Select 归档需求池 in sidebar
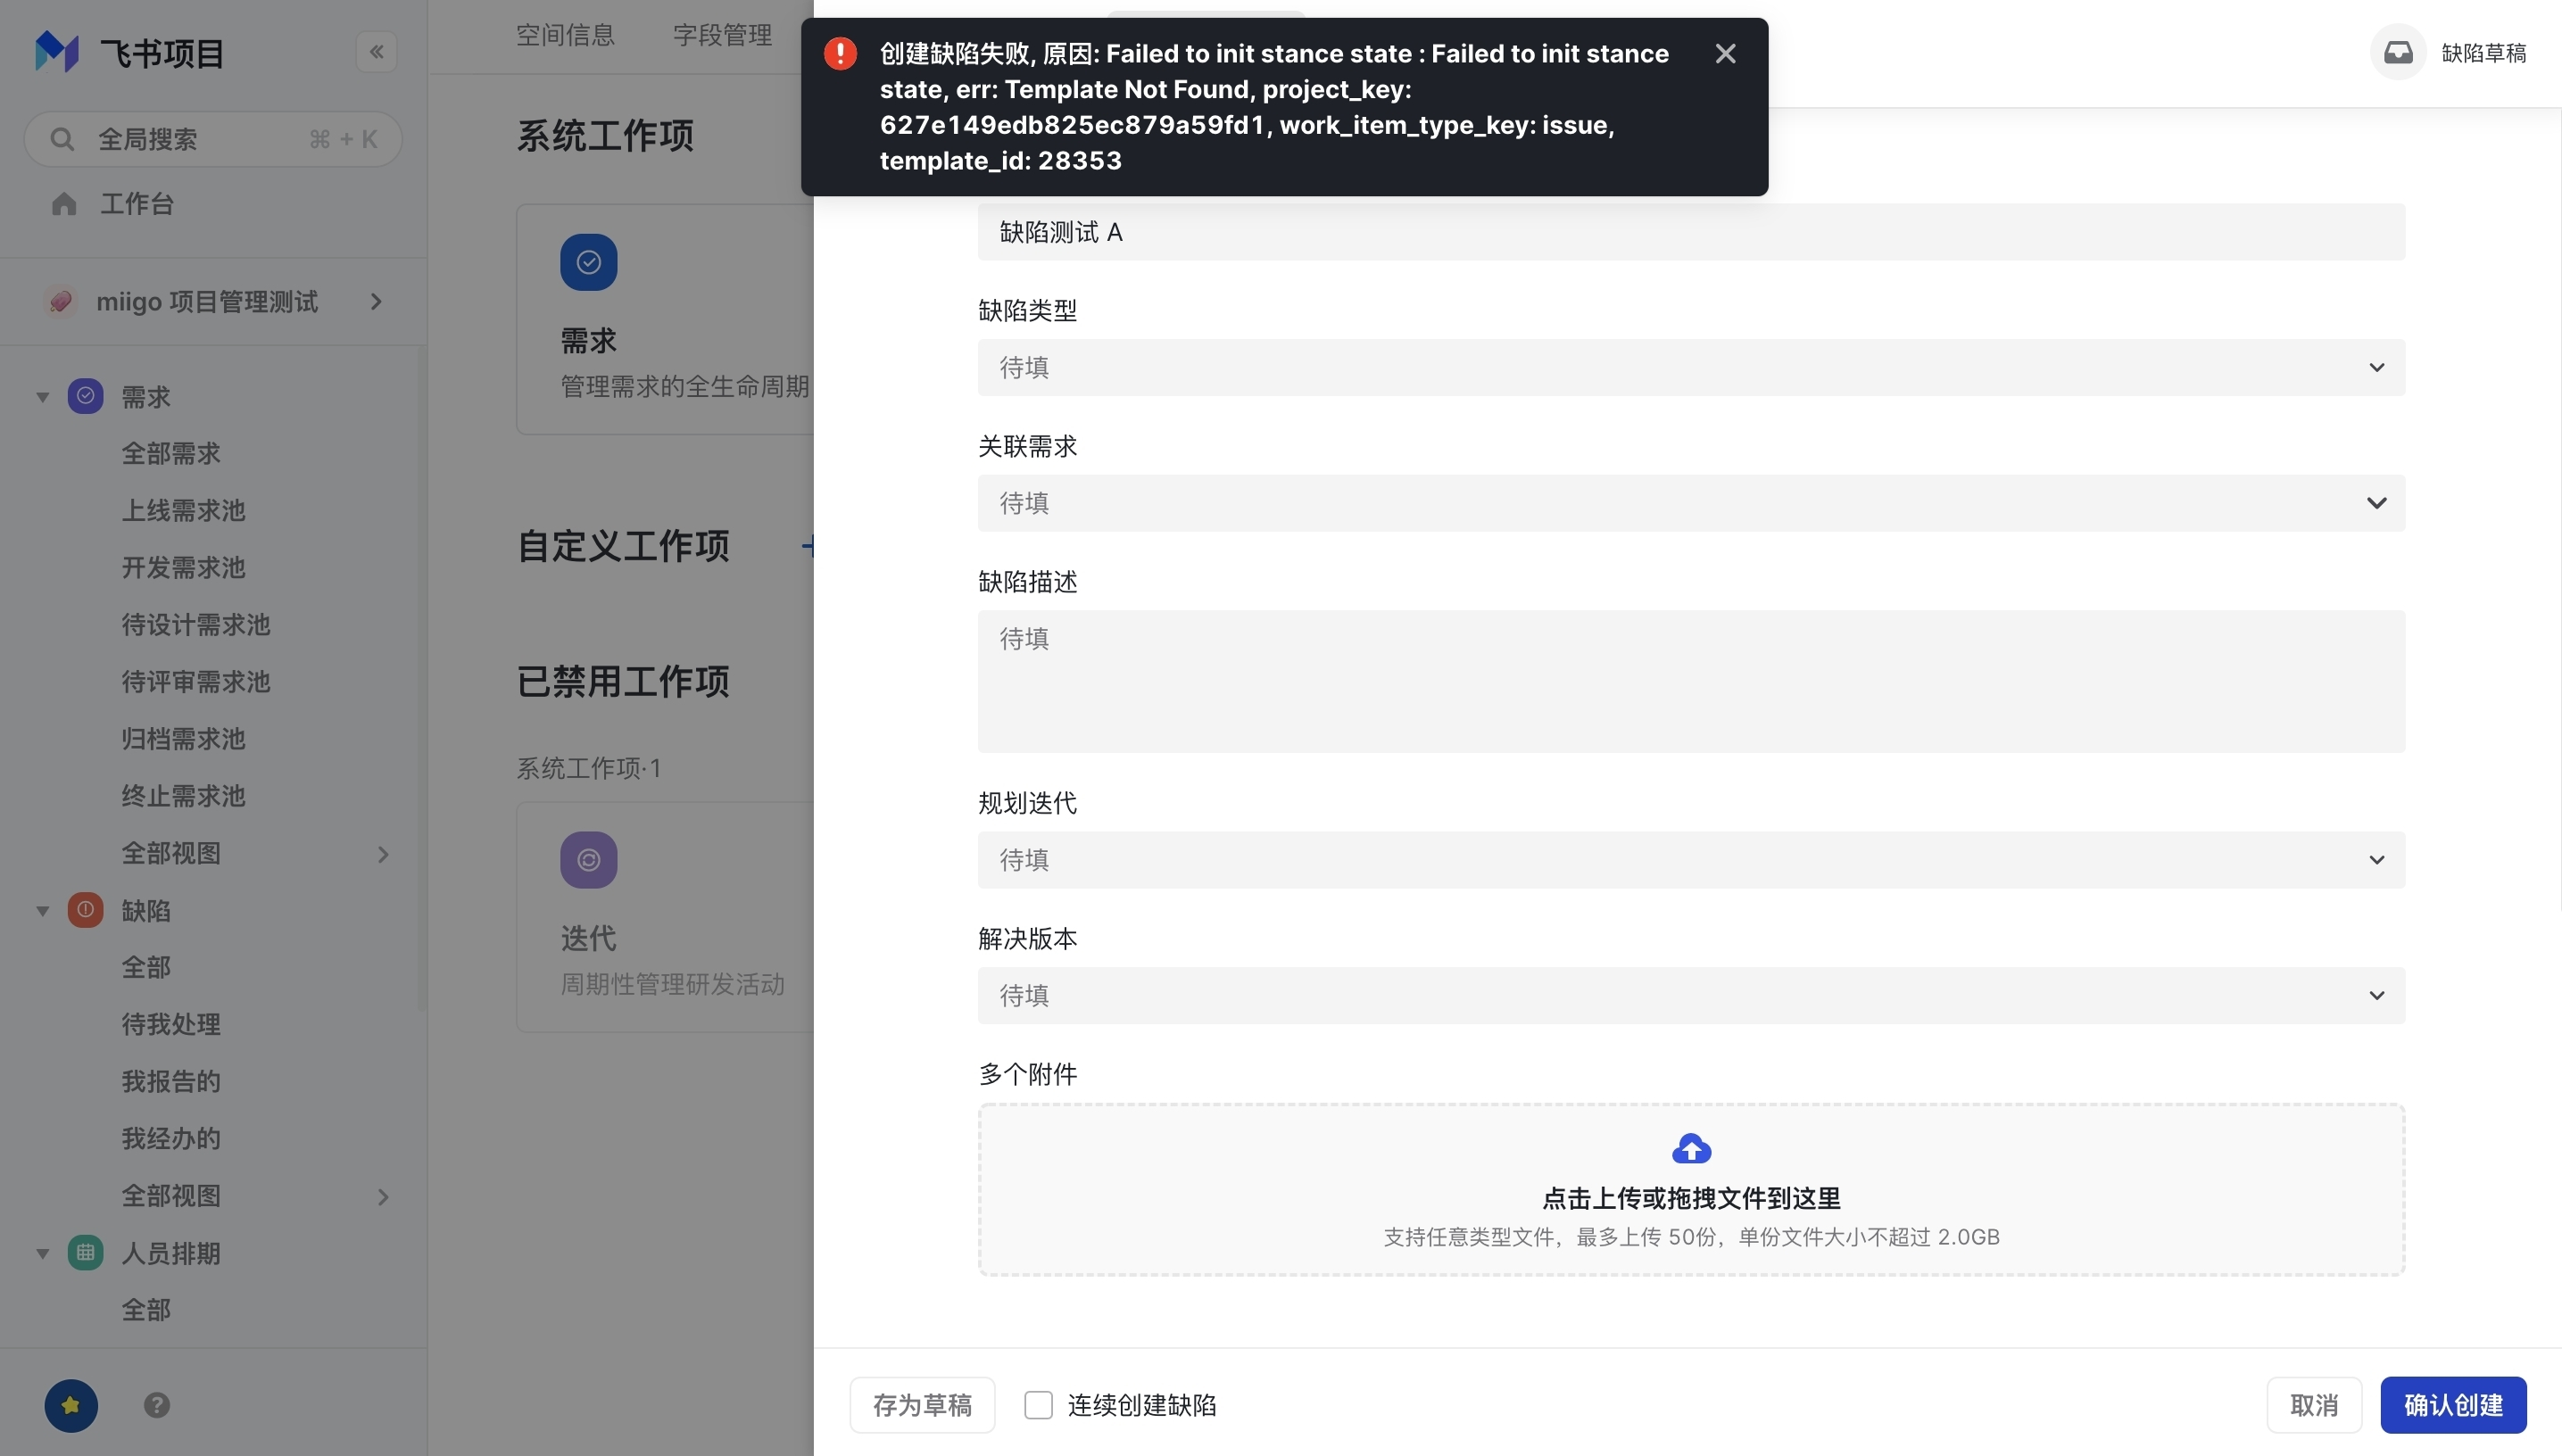 [x=184, y=739]
